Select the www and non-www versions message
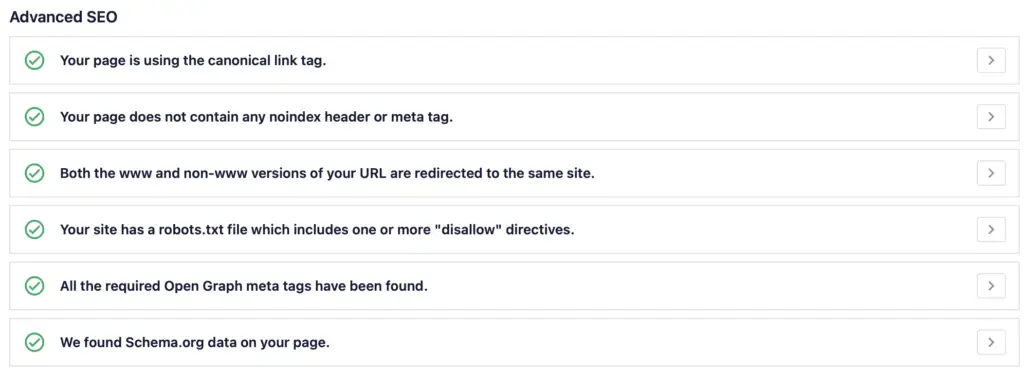The width and height of the screenshot is (1024, 369). 327,174
